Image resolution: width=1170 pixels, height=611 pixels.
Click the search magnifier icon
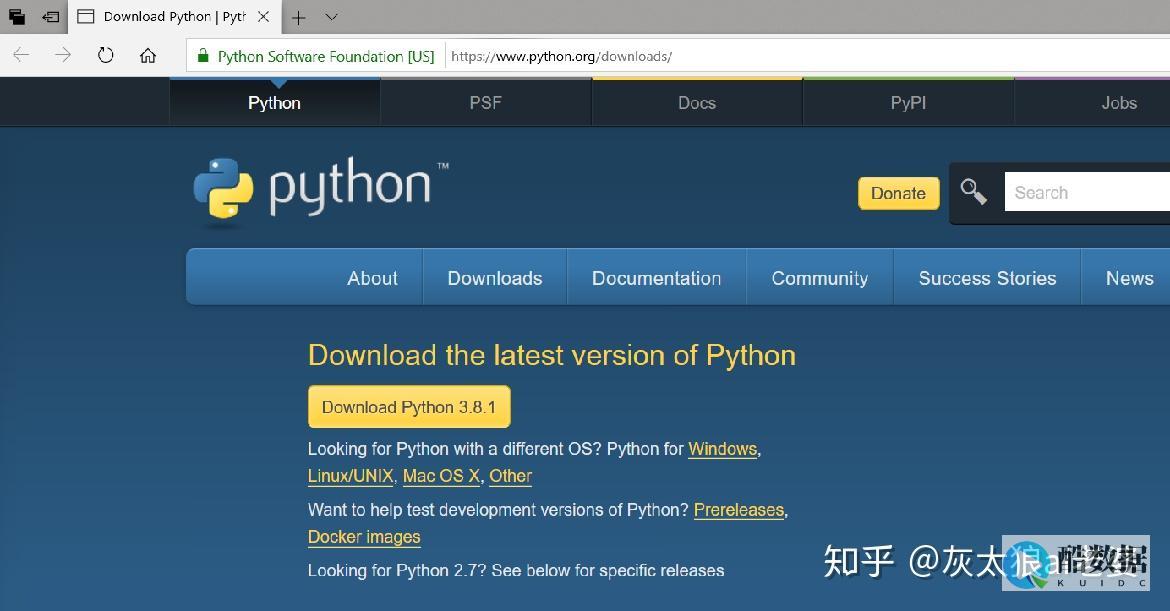(973, 192)
